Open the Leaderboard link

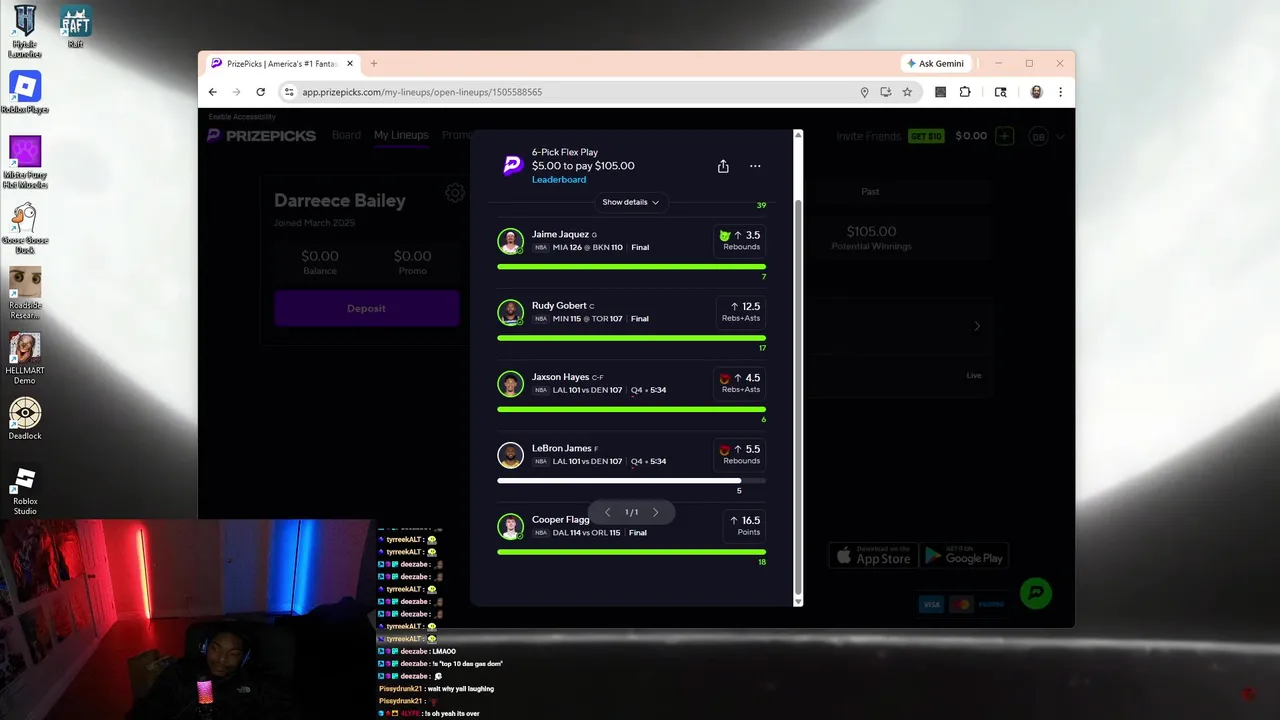point(559,180)
